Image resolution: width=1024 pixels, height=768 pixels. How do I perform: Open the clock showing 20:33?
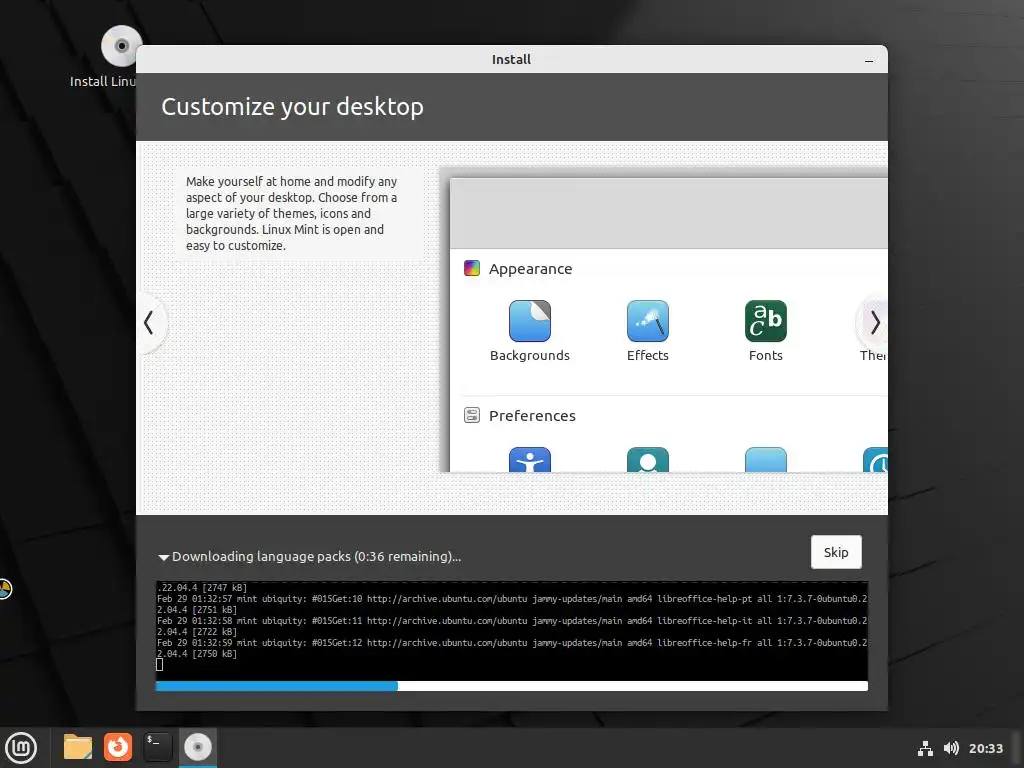point(985,748)
